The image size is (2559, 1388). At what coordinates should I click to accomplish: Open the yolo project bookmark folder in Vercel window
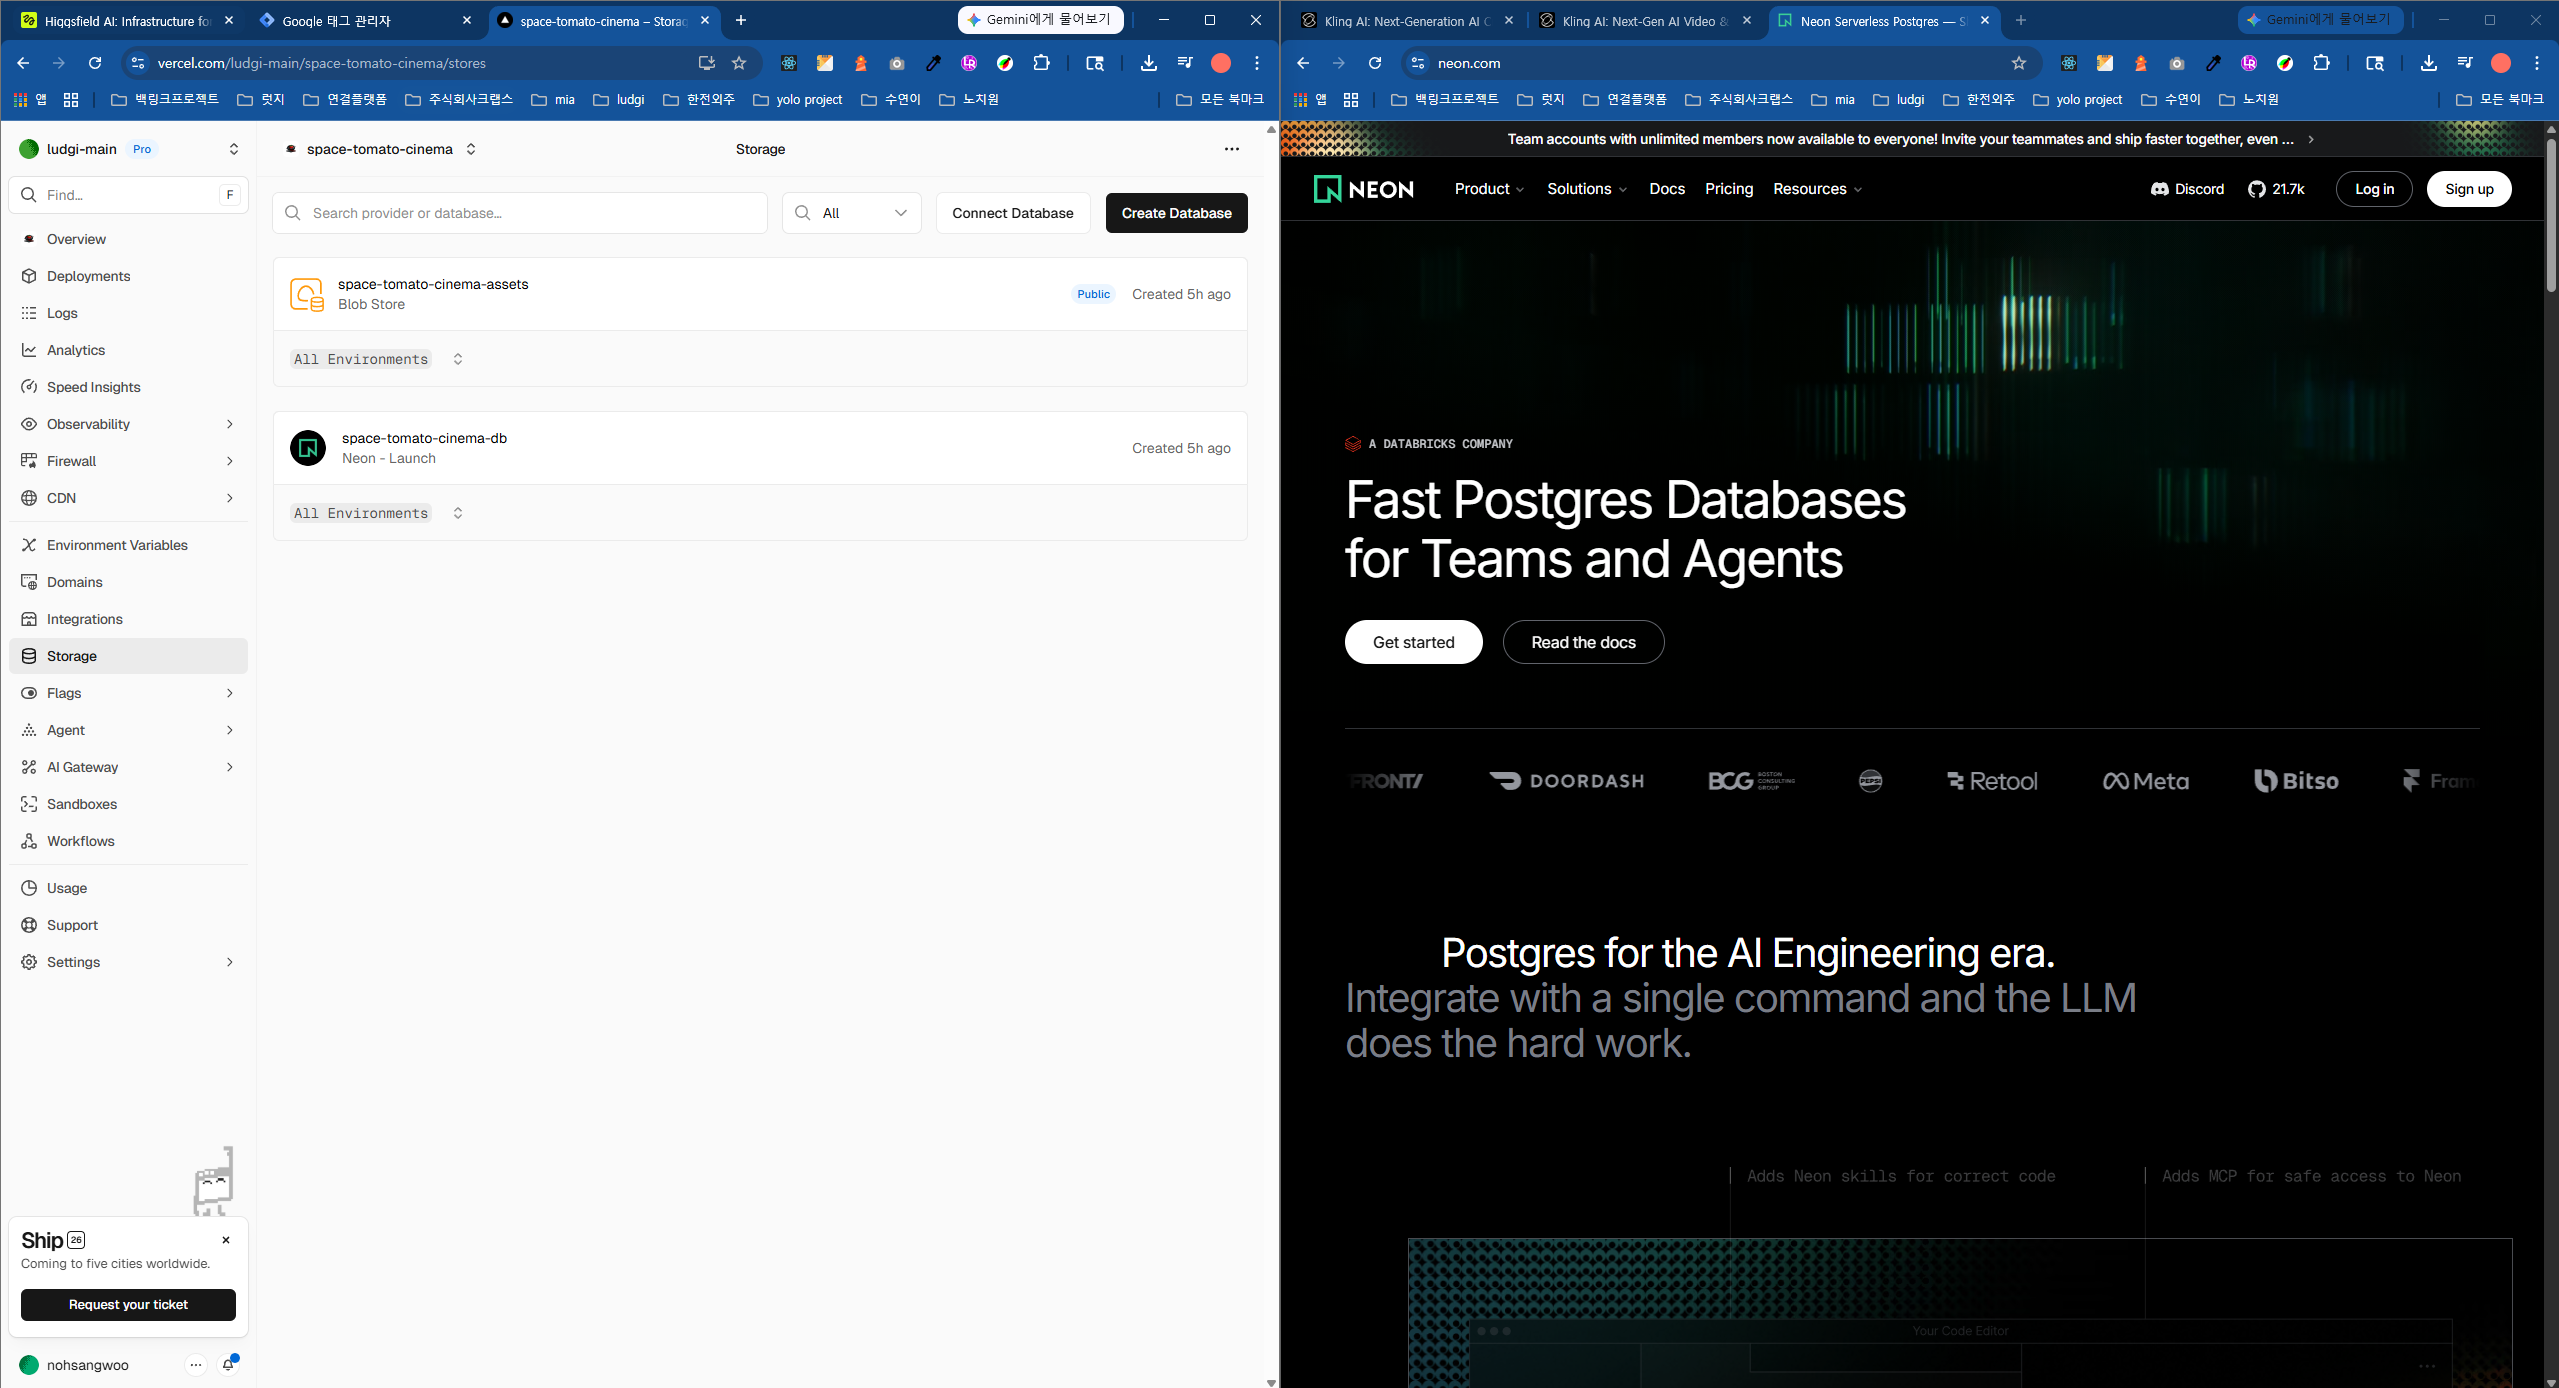[x=798, y=99]
